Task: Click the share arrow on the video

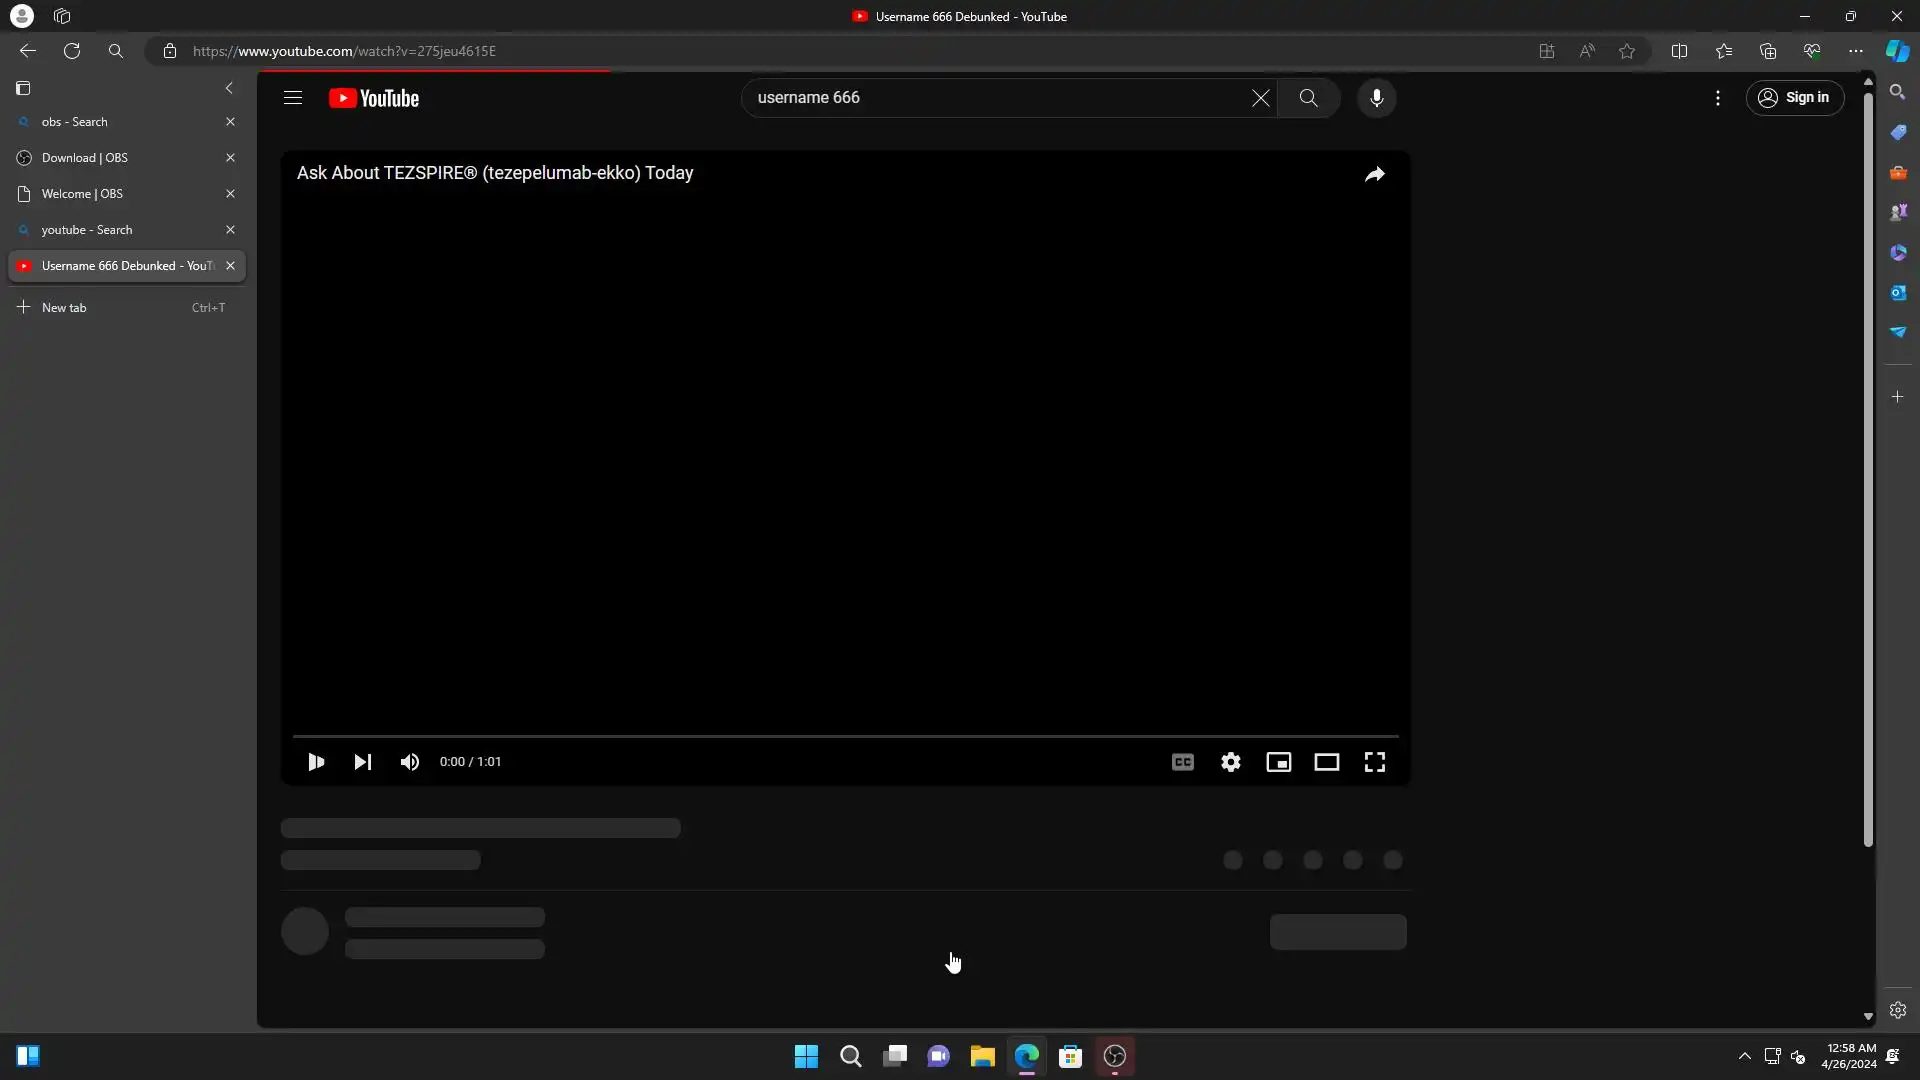Action: 1375,174
